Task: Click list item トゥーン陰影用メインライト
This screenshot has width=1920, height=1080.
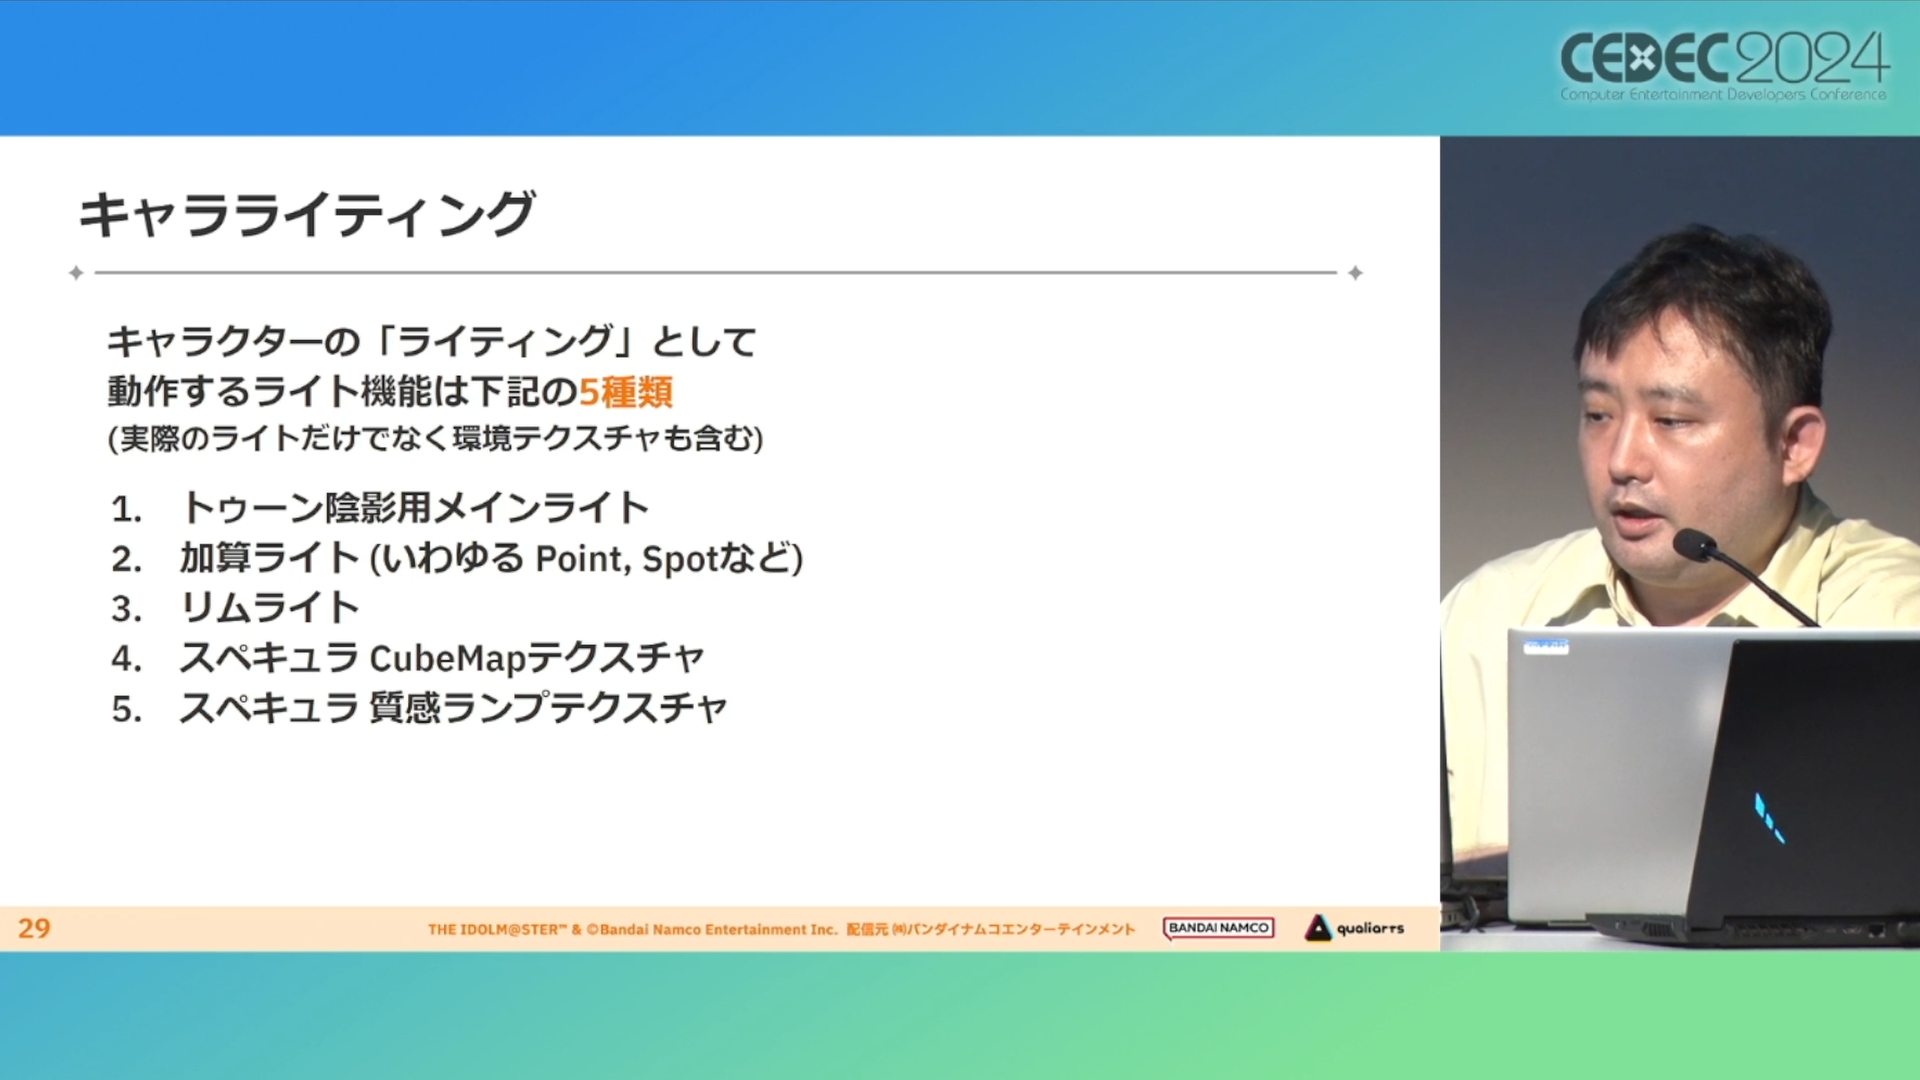Action: tap(414, 508)
